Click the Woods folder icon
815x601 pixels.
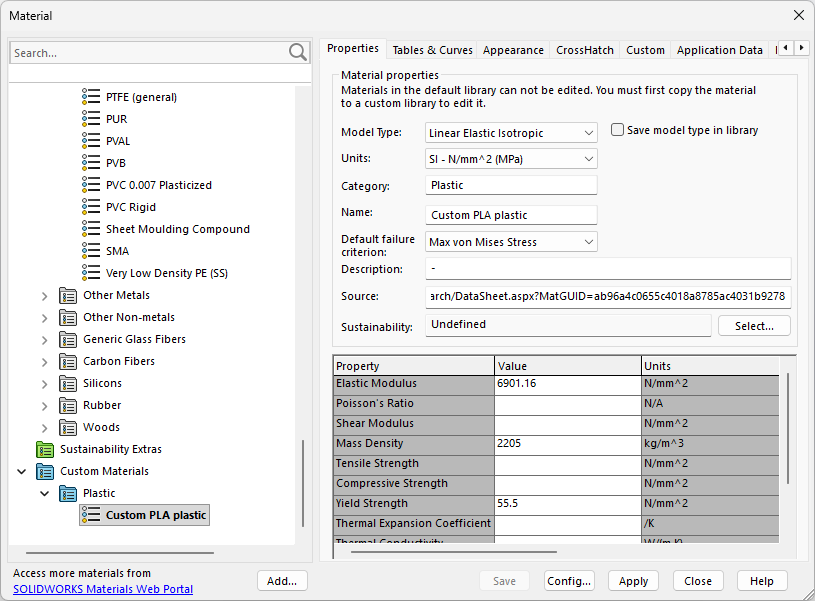click(68, 427)
